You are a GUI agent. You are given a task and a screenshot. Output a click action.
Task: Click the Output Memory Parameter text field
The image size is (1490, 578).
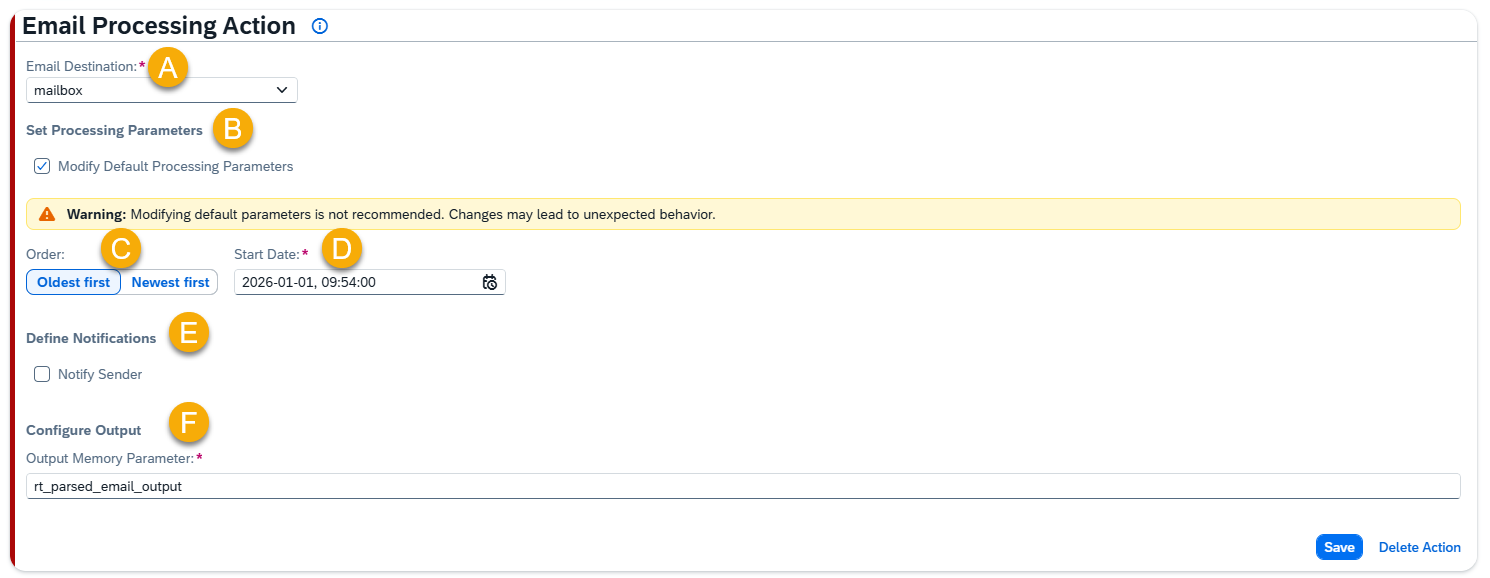click(x=742, y=487)
